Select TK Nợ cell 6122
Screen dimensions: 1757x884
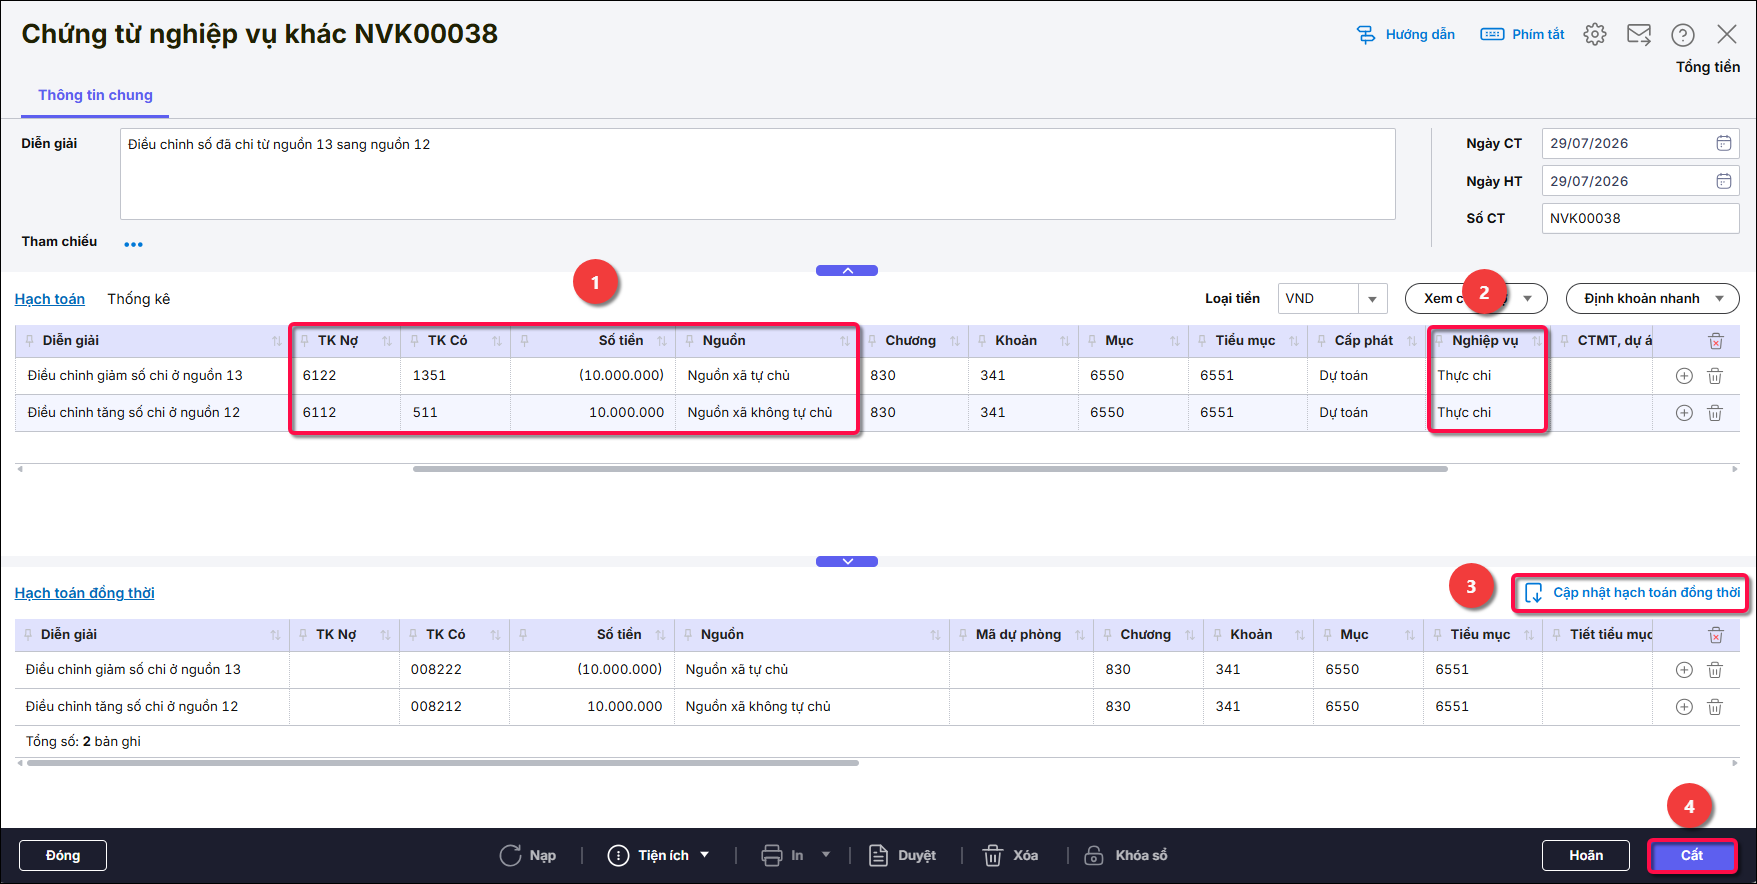(345, 376)
